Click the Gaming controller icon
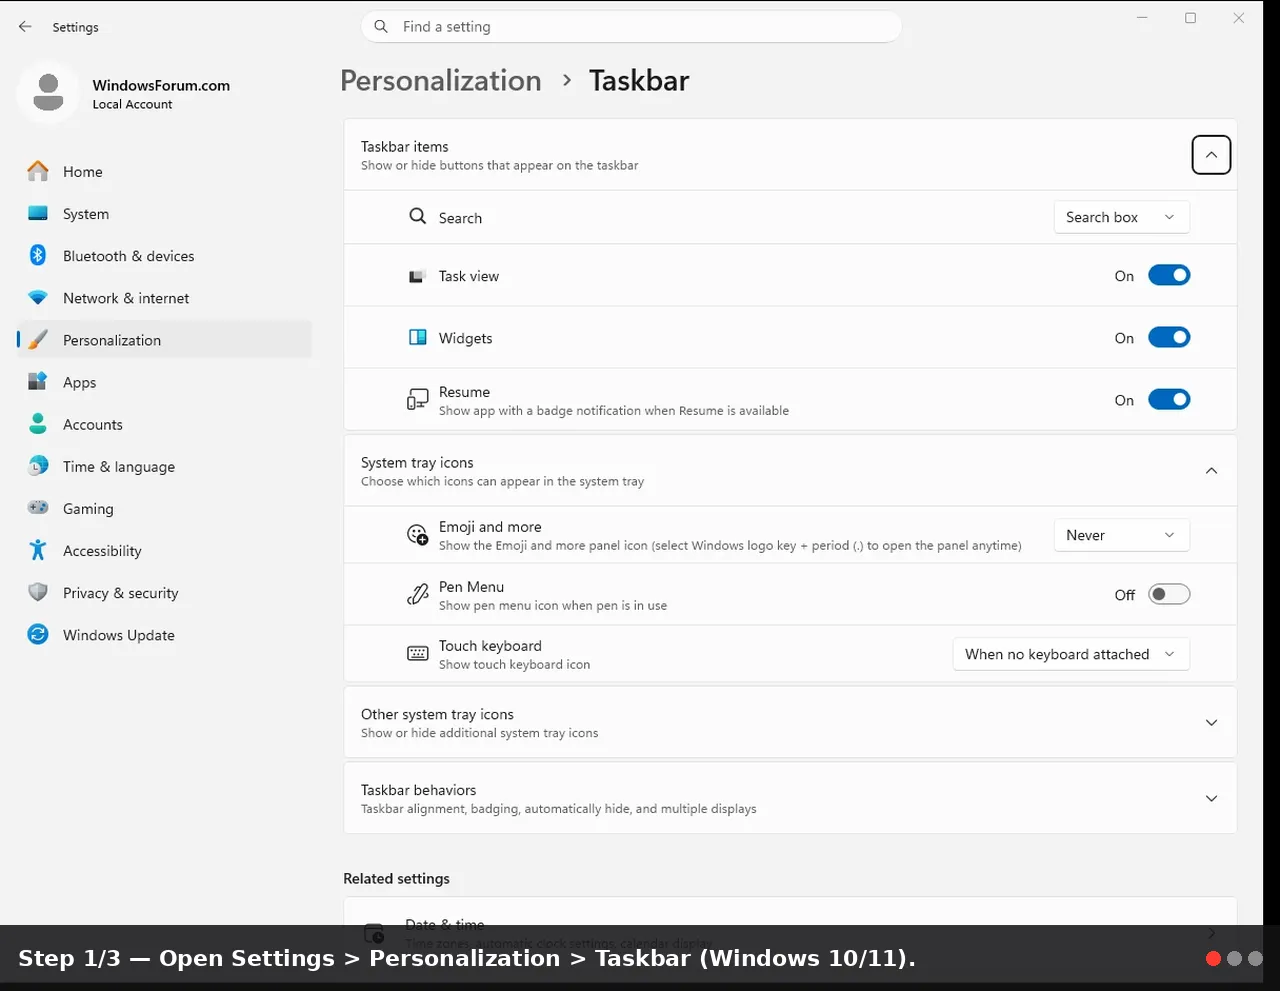The image size is (1280, 991). click(x=38, y=508)
